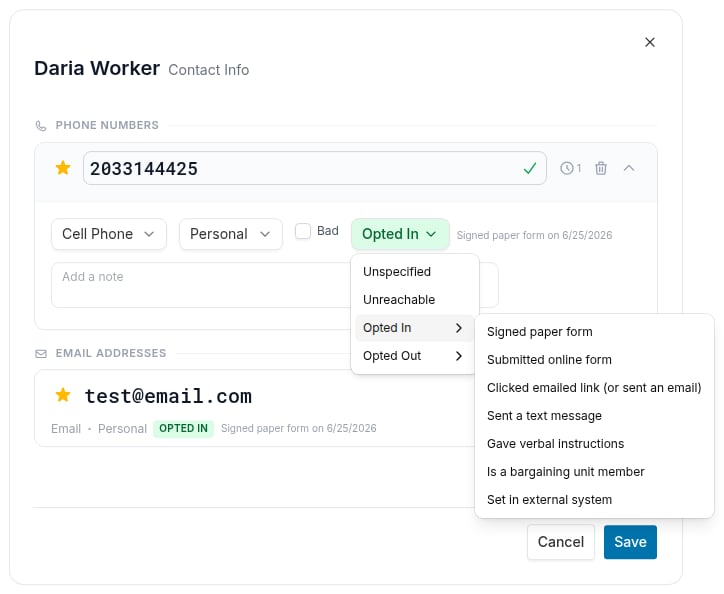This screenshot has width=724, height=594.
Task: Open the Personal category dropdown
Action: pos(230,234)
